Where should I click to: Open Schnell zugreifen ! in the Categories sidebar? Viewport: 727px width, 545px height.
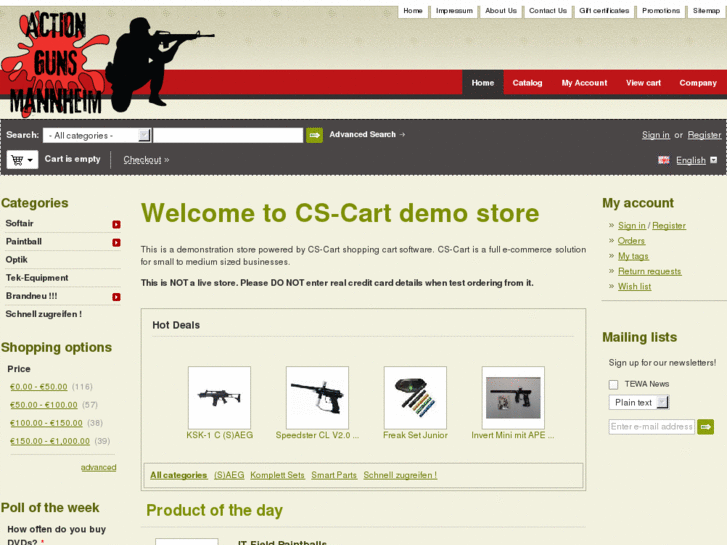[x=44, y=314]
